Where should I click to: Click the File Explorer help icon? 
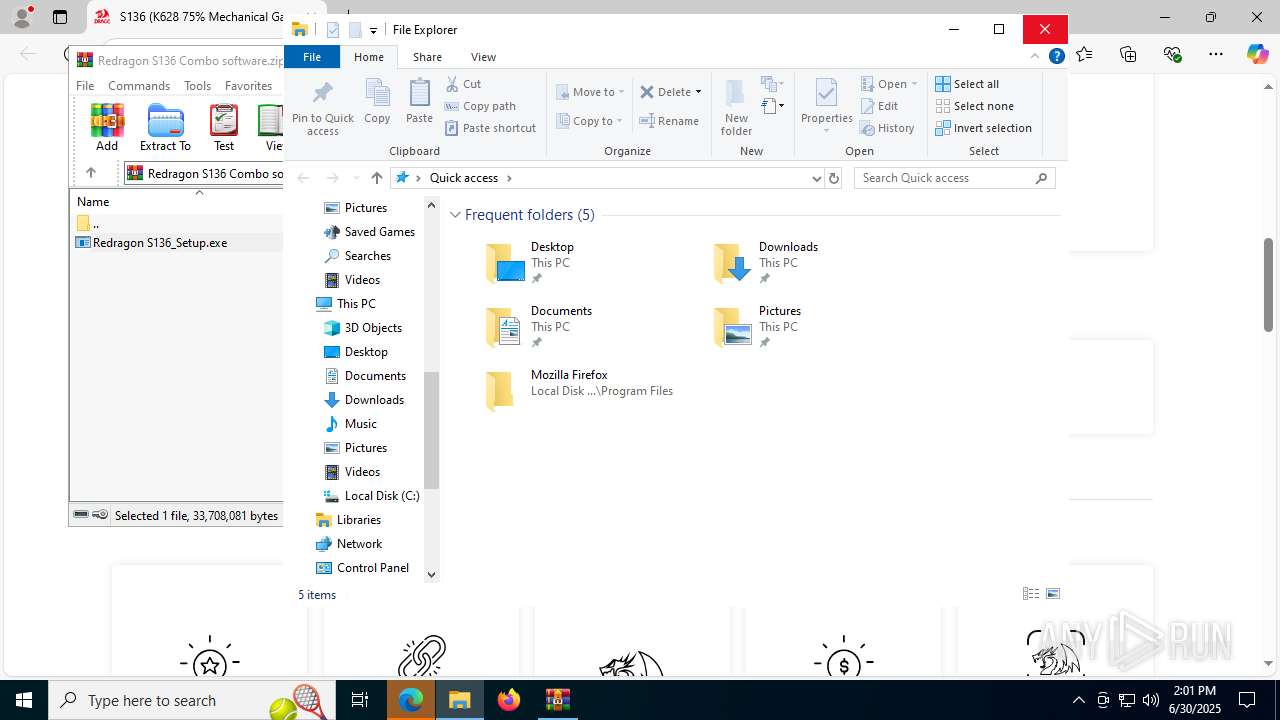pos(1056,57)
